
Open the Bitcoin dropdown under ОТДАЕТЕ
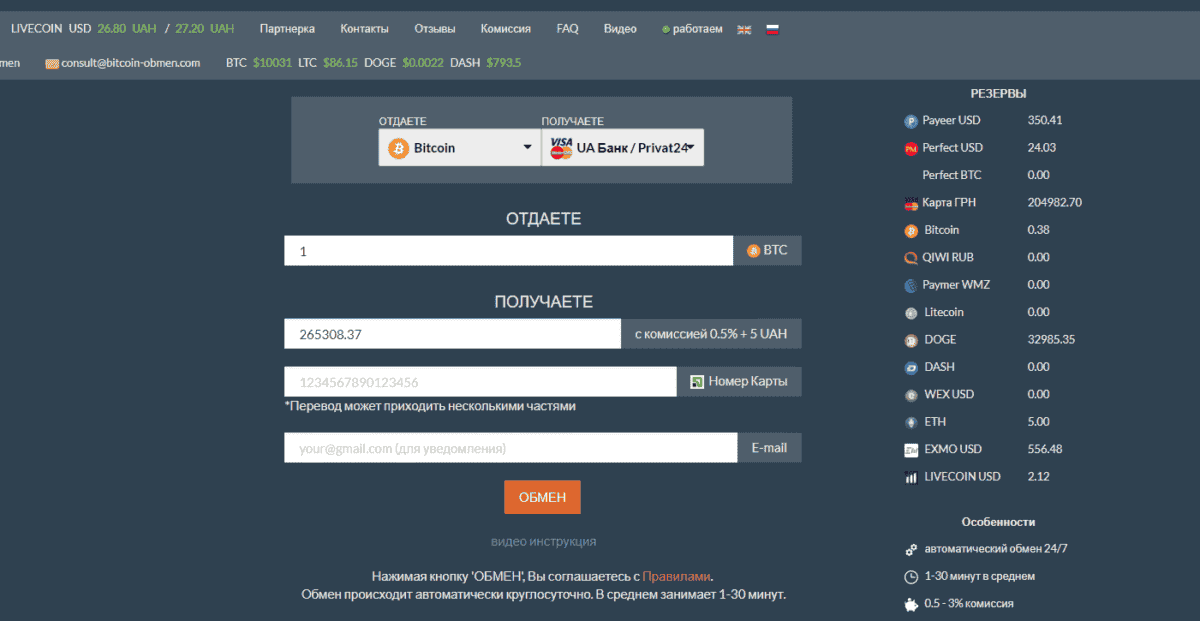click(x=459, y=147)
